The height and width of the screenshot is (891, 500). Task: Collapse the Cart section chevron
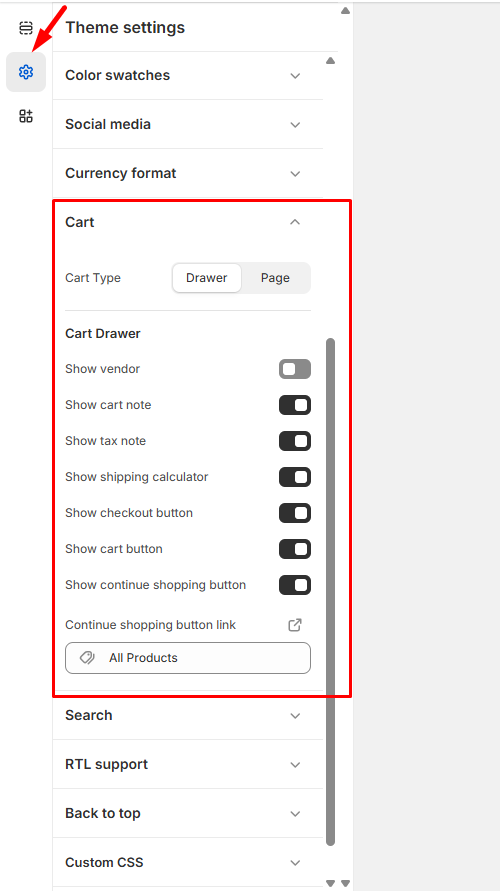[x=295, y=222]
